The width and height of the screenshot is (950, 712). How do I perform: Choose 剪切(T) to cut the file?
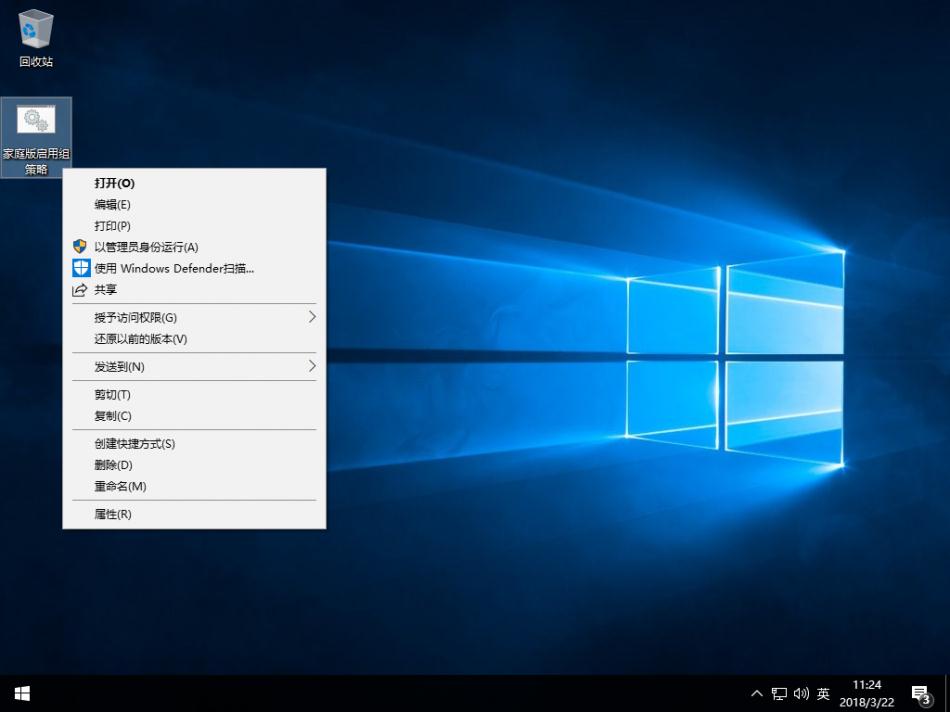tap(194, 394)
